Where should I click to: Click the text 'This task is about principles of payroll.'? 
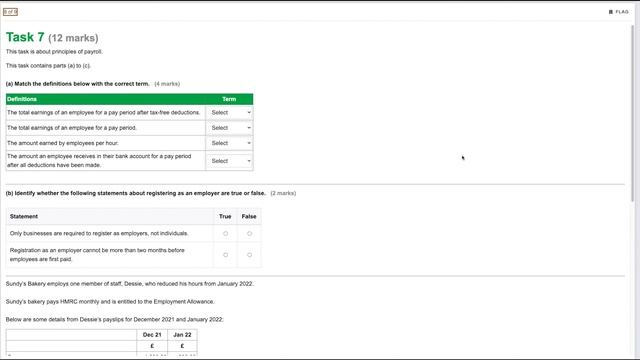coord(54,52)
